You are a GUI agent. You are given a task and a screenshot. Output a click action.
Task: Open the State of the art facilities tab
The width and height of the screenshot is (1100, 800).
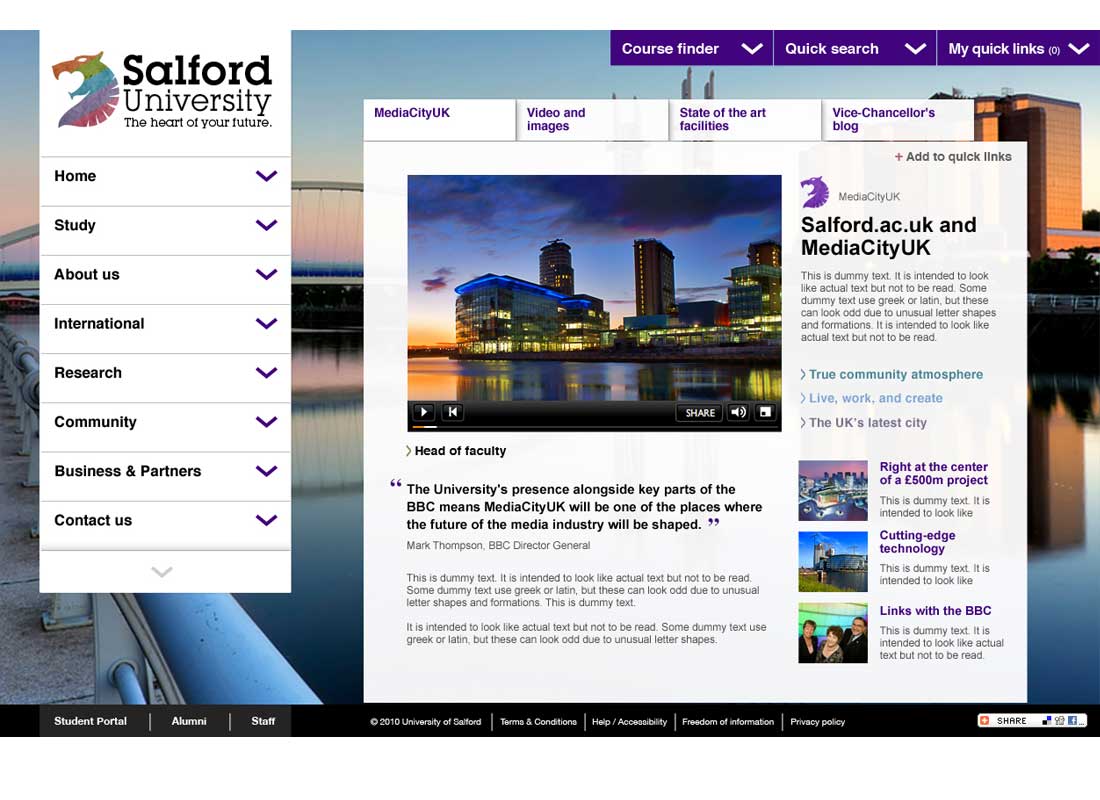pos(745,120)
